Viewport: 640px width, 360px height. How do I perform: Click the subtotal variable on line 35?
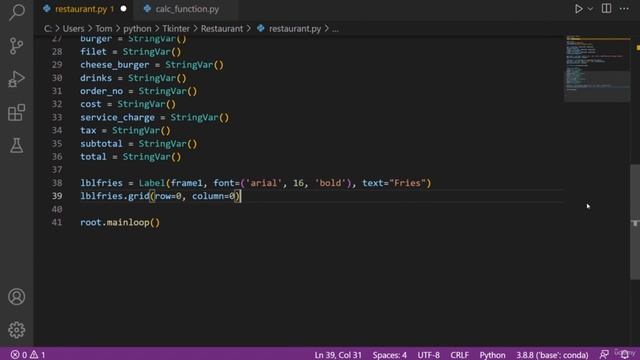(x=101, y=144)
